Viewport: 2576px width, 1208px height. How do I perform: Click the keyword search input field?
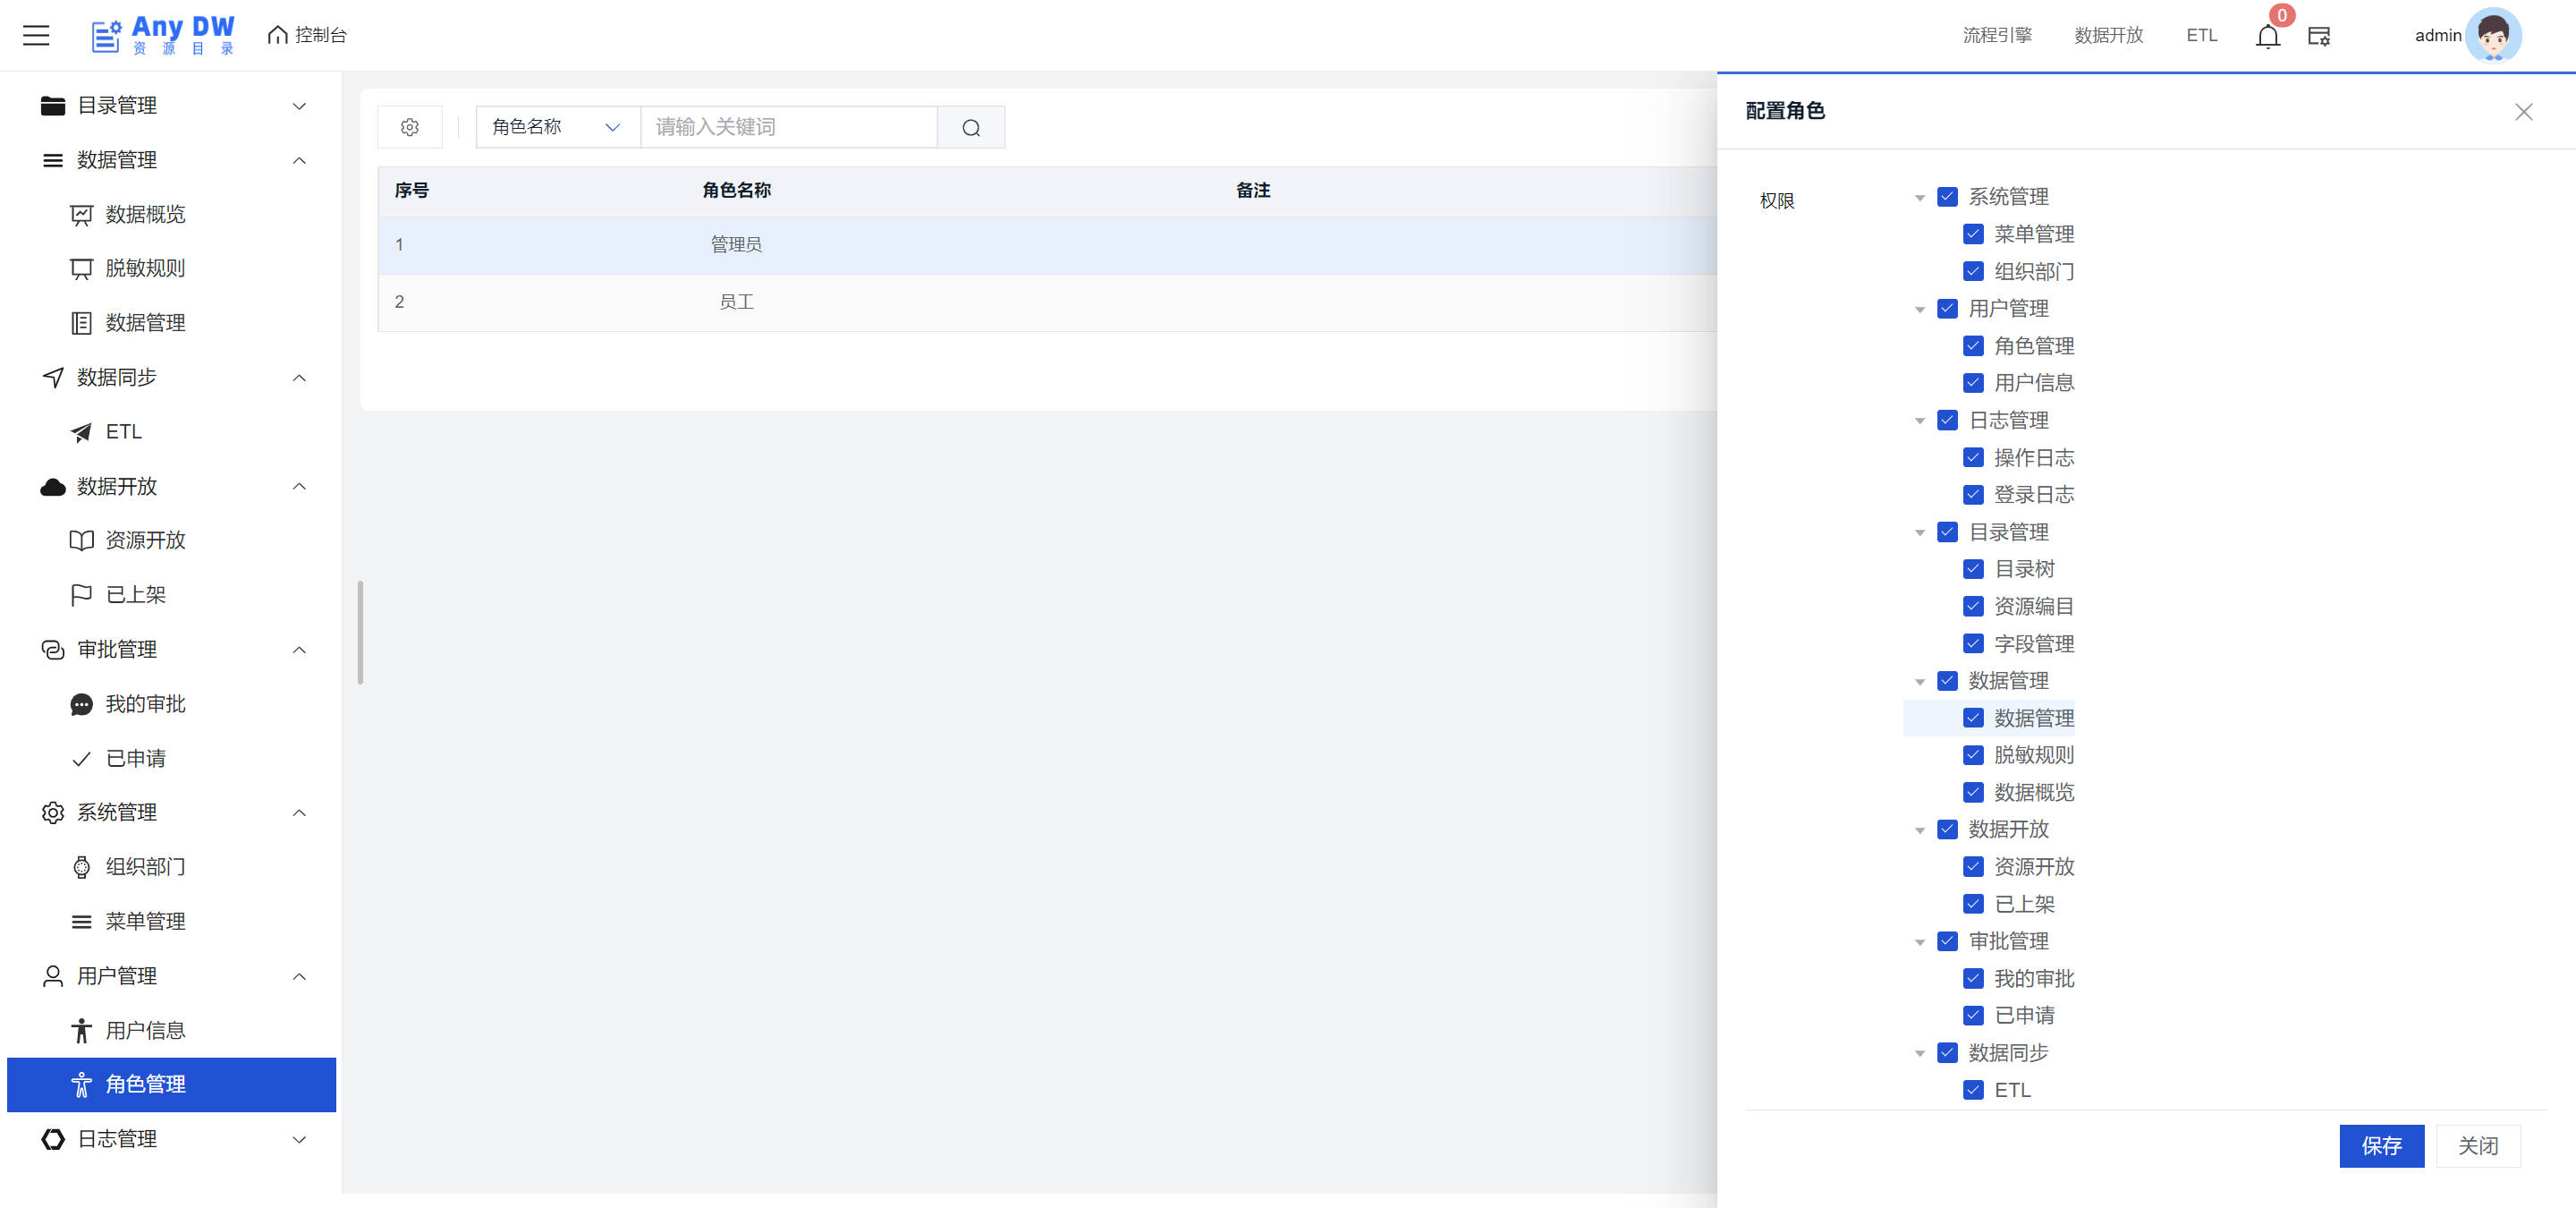coord(788,127)
